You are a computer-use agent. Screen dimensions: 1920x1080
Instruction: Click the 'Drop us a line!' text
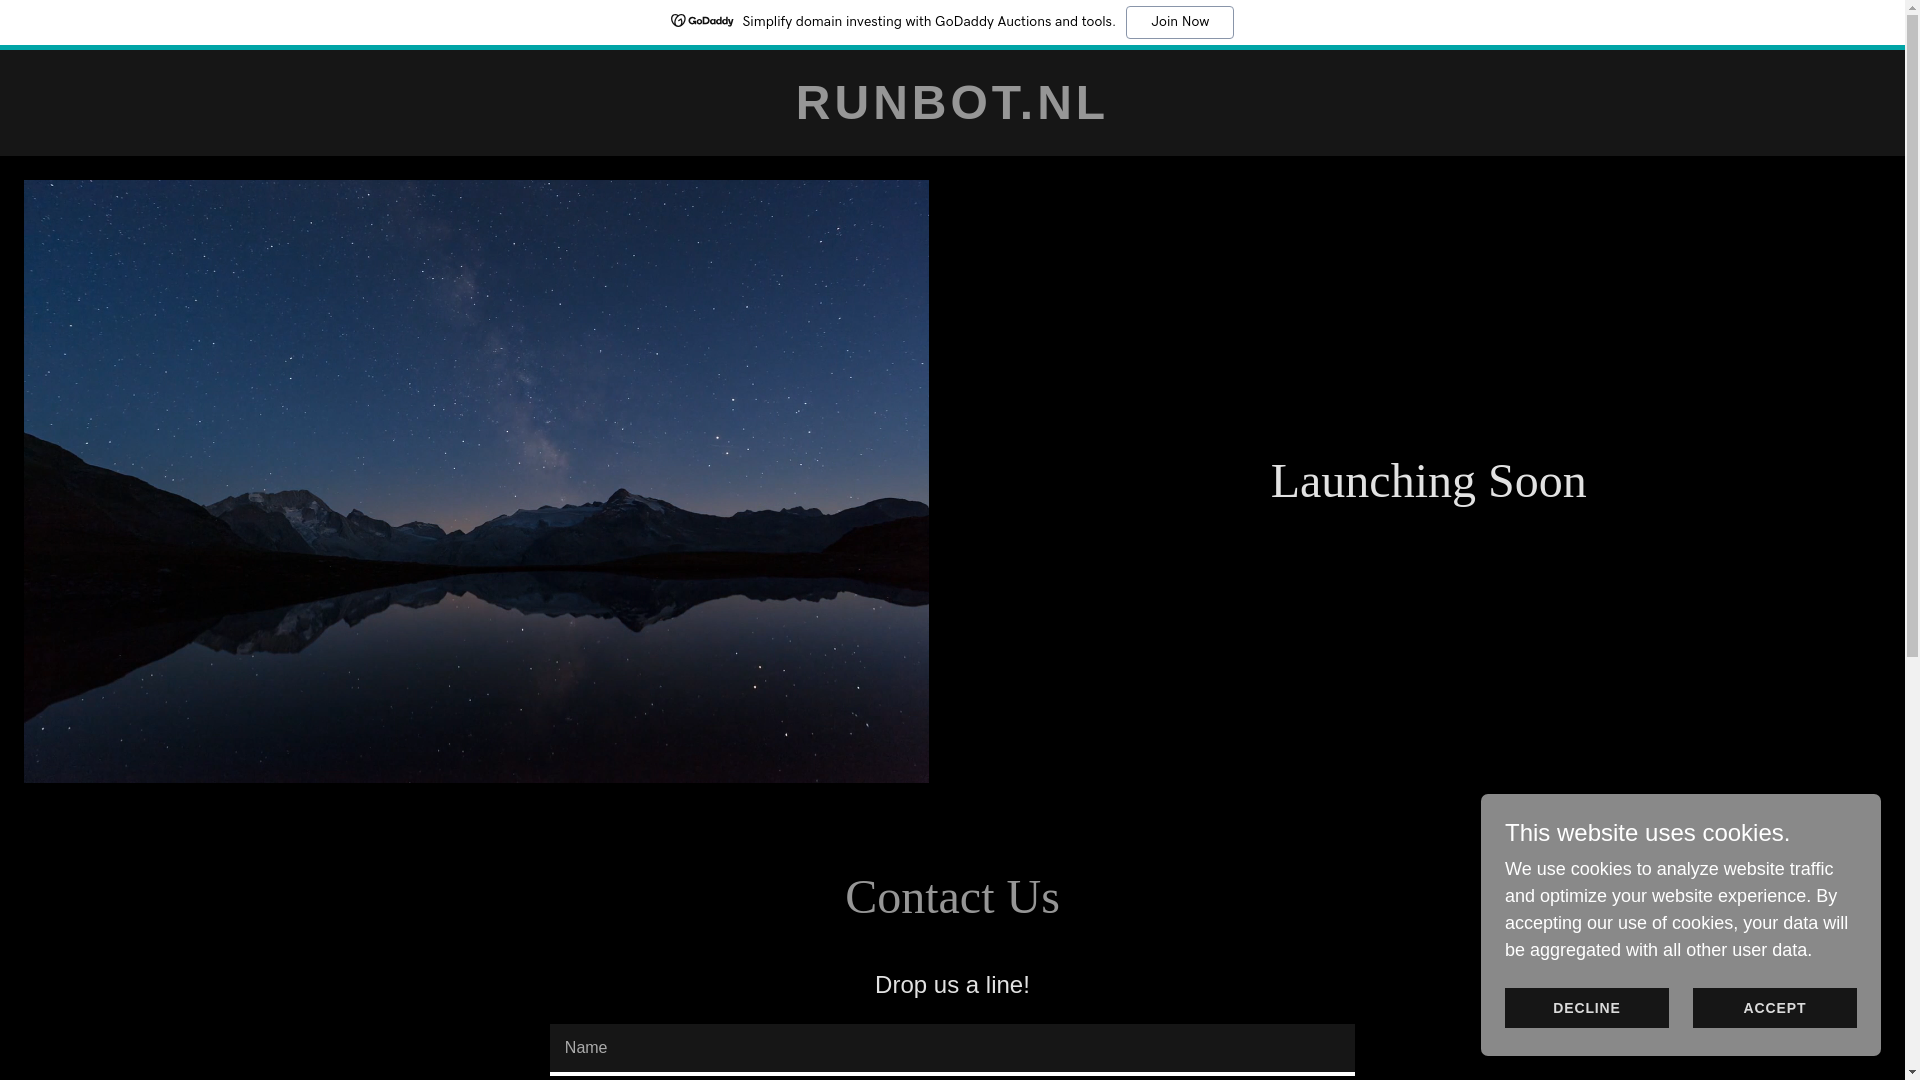pos(952,985)
